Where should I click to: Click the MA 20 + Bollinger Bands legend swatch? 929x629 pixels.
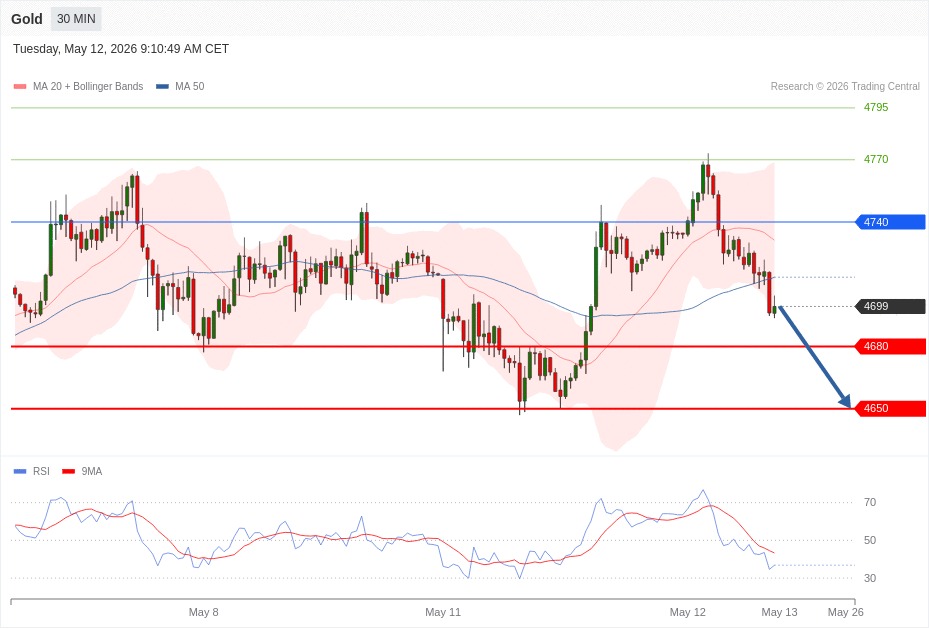(20, 86)
